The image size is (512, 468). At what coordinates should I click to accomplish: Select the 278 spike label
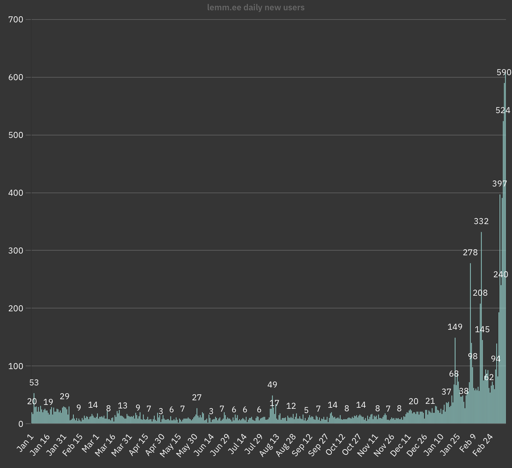470,253
